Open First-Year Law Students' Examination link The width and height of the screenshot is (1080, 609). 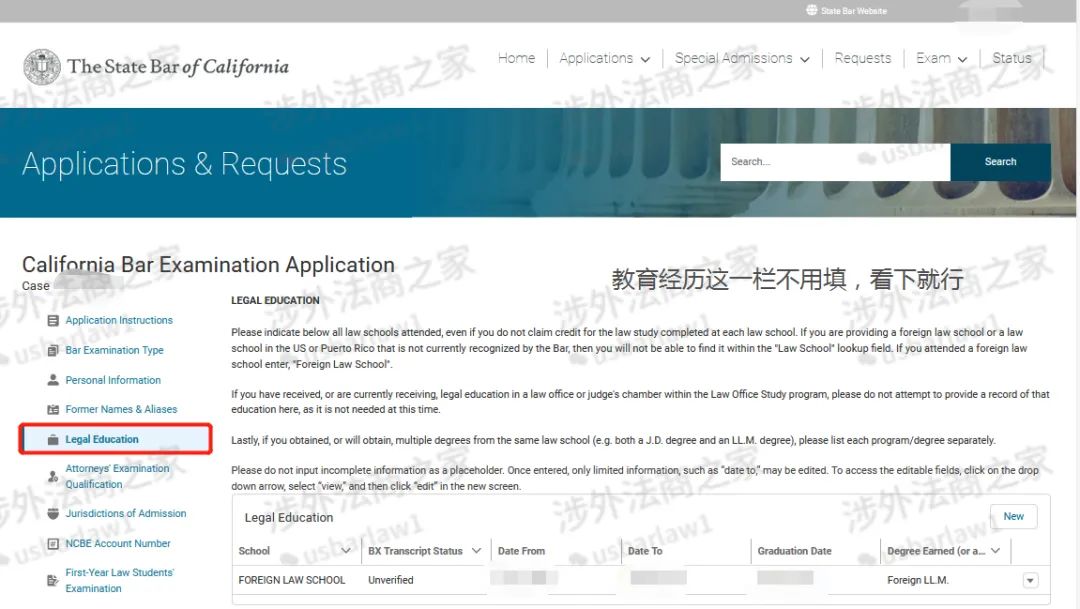[120, 581]
